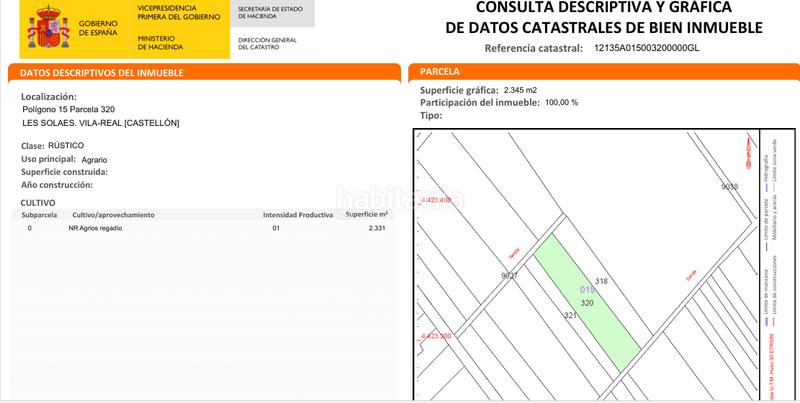
Task: Click the 'CULTIVO' section heading
Action: coord(38,203)
